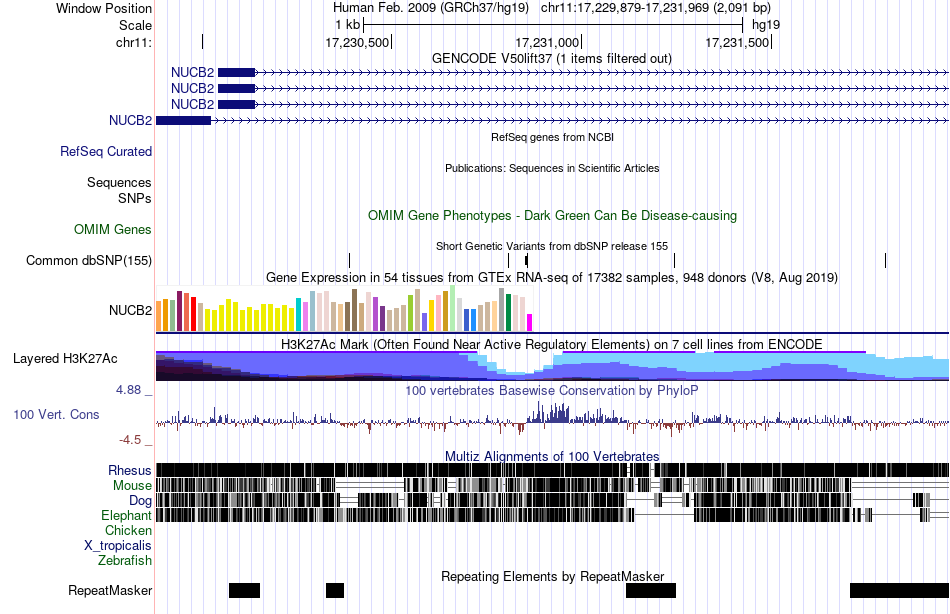The width and height of the screenshot is (950, 614).
Task: Click the NUCB2 label beside GTEx bar chart
Action: point(130,310)
